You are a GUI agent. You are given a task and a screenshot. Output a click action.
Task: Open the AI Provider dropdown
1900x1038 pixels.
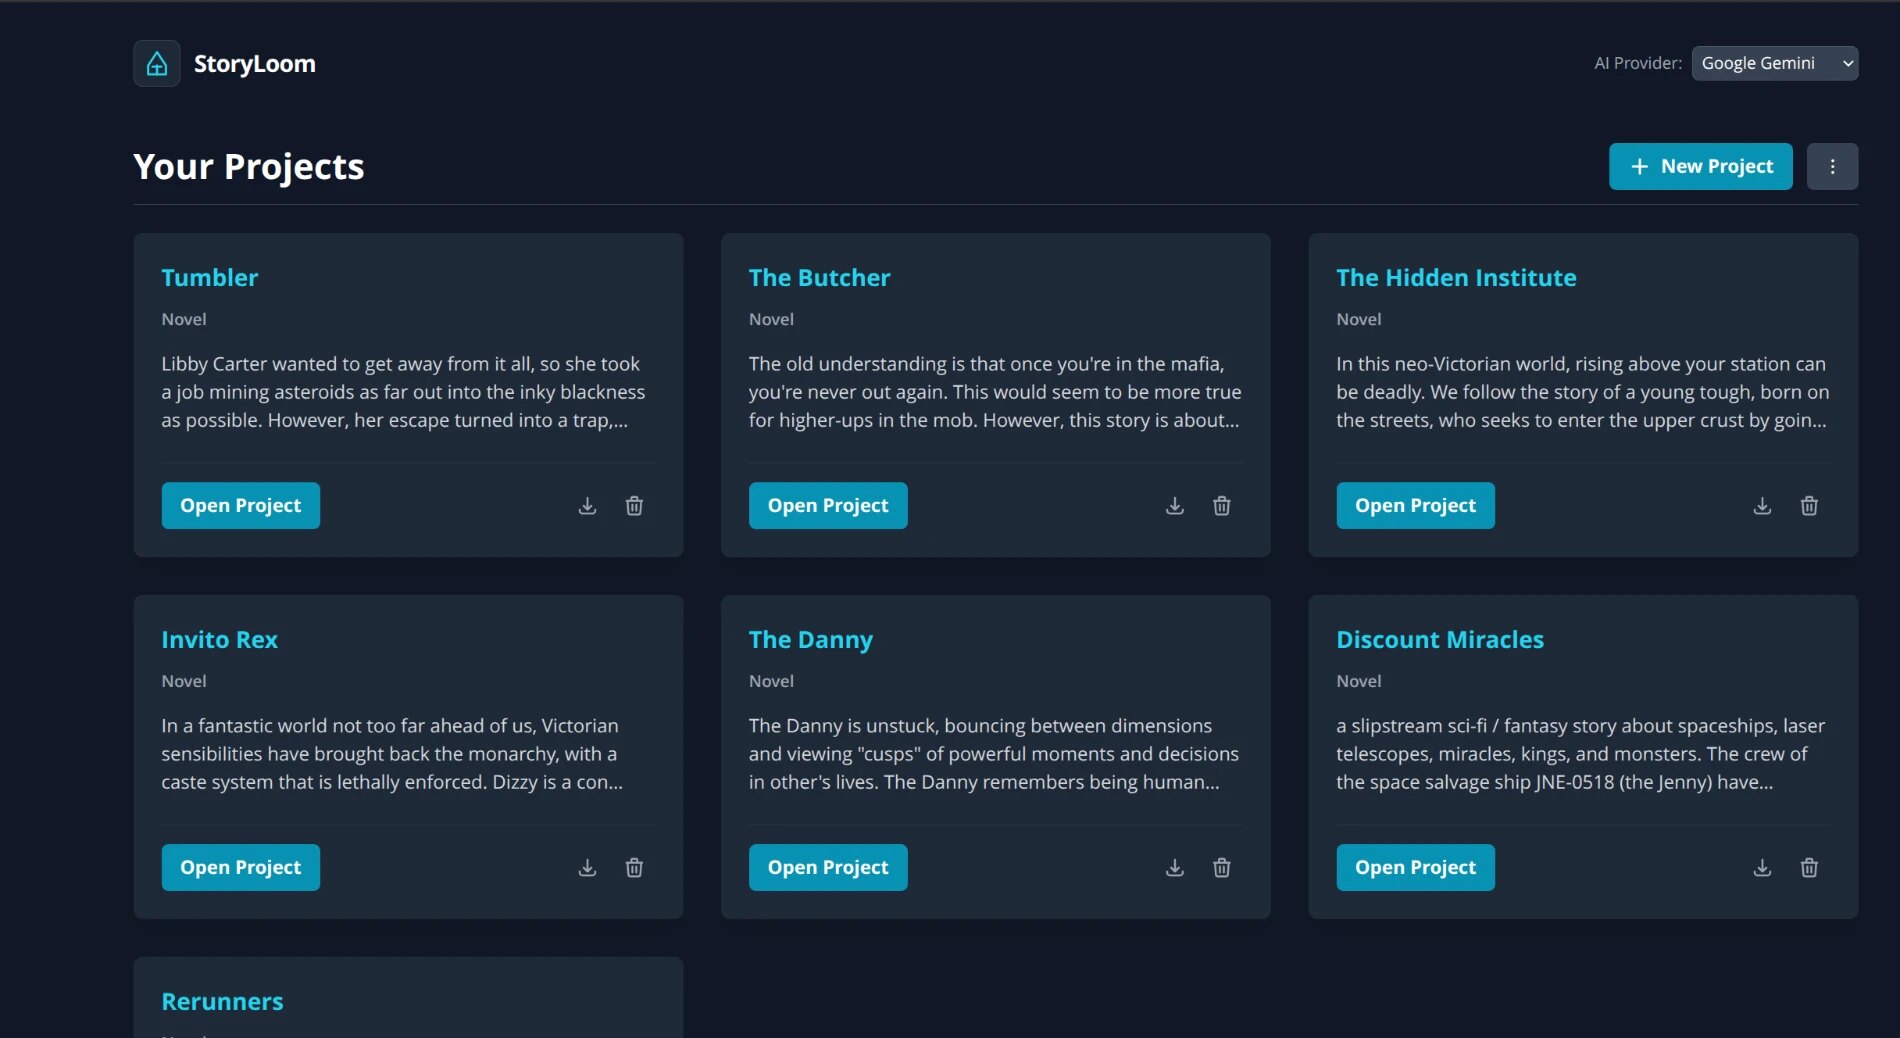[x=1774, y=63]
